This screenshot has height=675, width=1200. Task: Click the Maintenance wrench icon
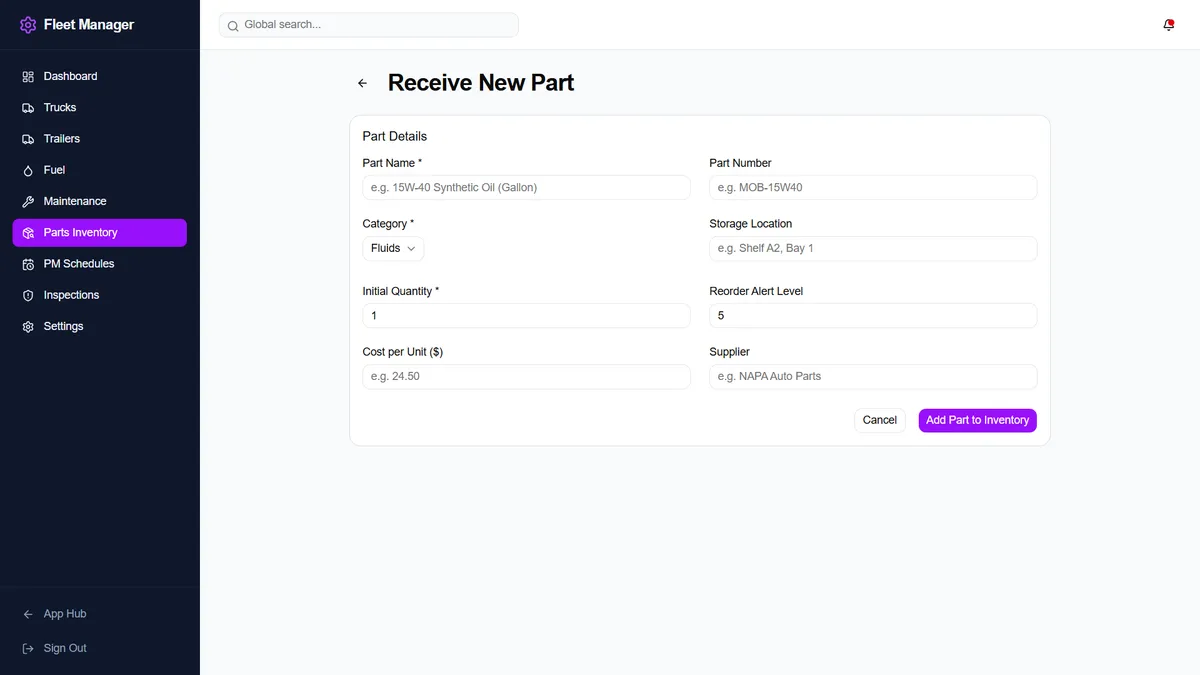pyautogui.click(x=28, y=201)
